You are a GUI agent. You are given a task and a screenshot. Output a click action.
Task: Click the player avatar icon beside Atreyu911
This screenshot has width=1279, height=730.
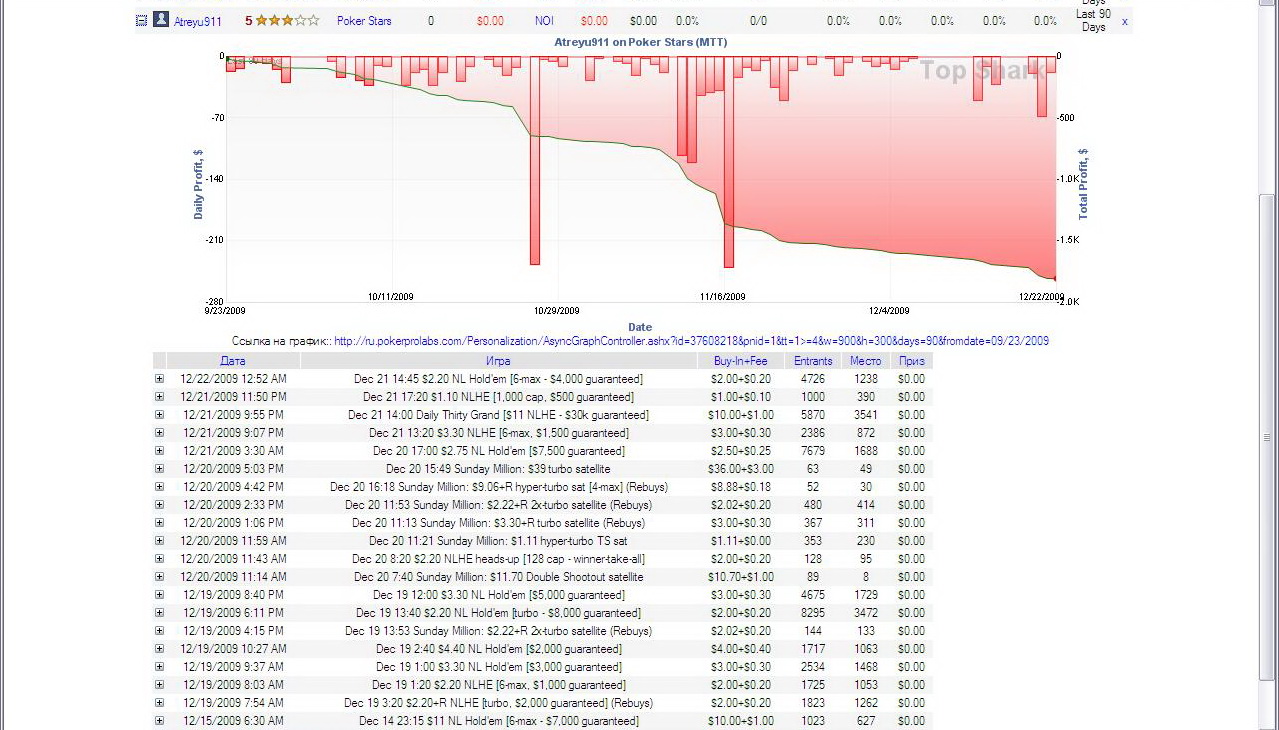[160, 20]
